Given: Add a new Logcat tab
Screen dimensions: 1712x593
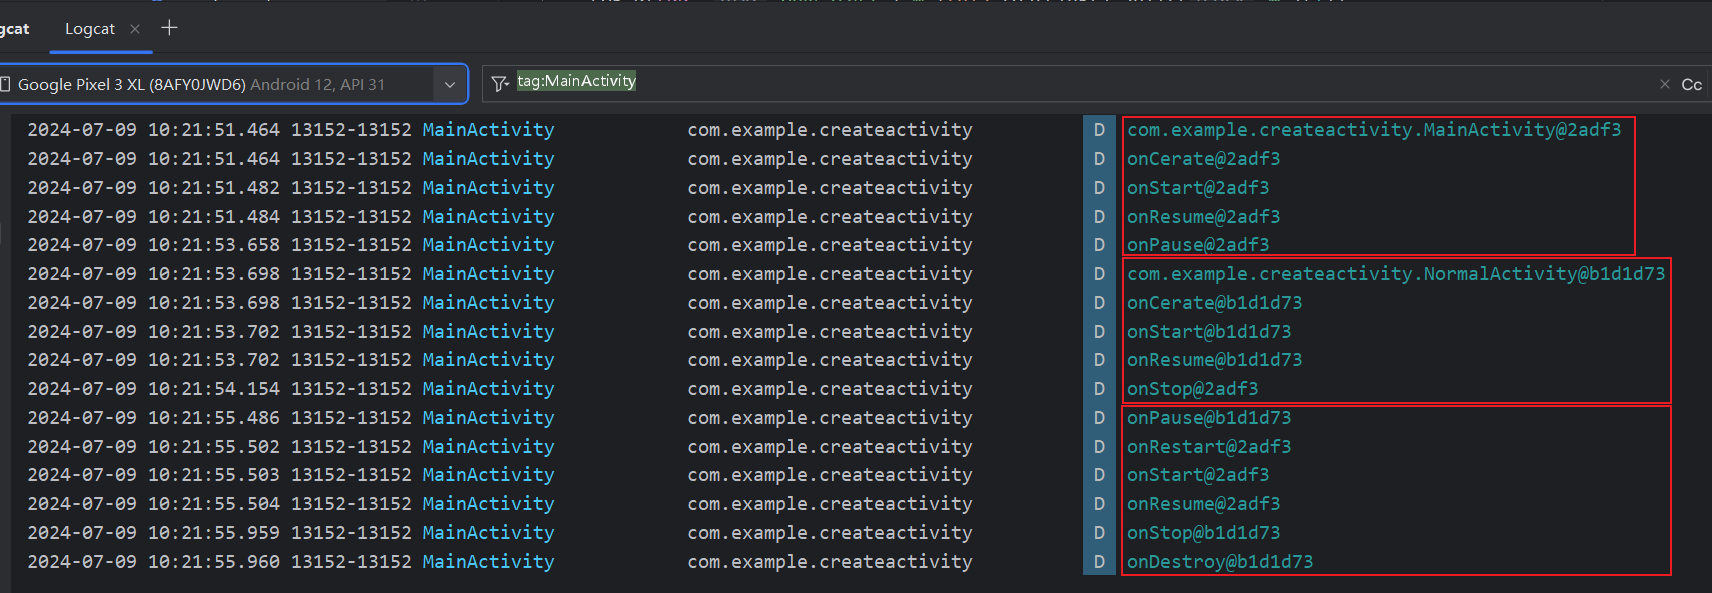Looking at the screenshot, I should coord(169,28).
